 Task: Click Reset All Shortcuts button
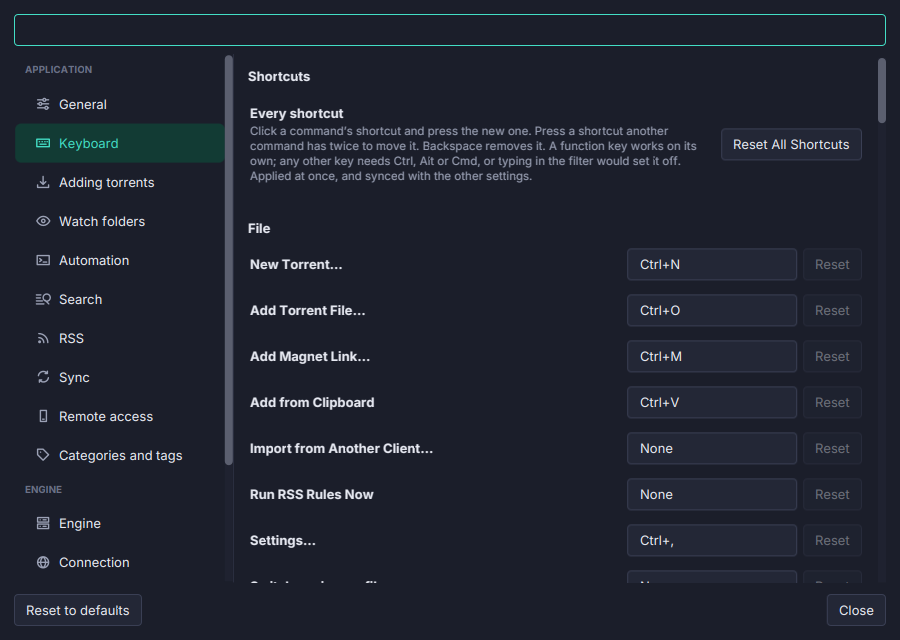click(x=791, y=145)
